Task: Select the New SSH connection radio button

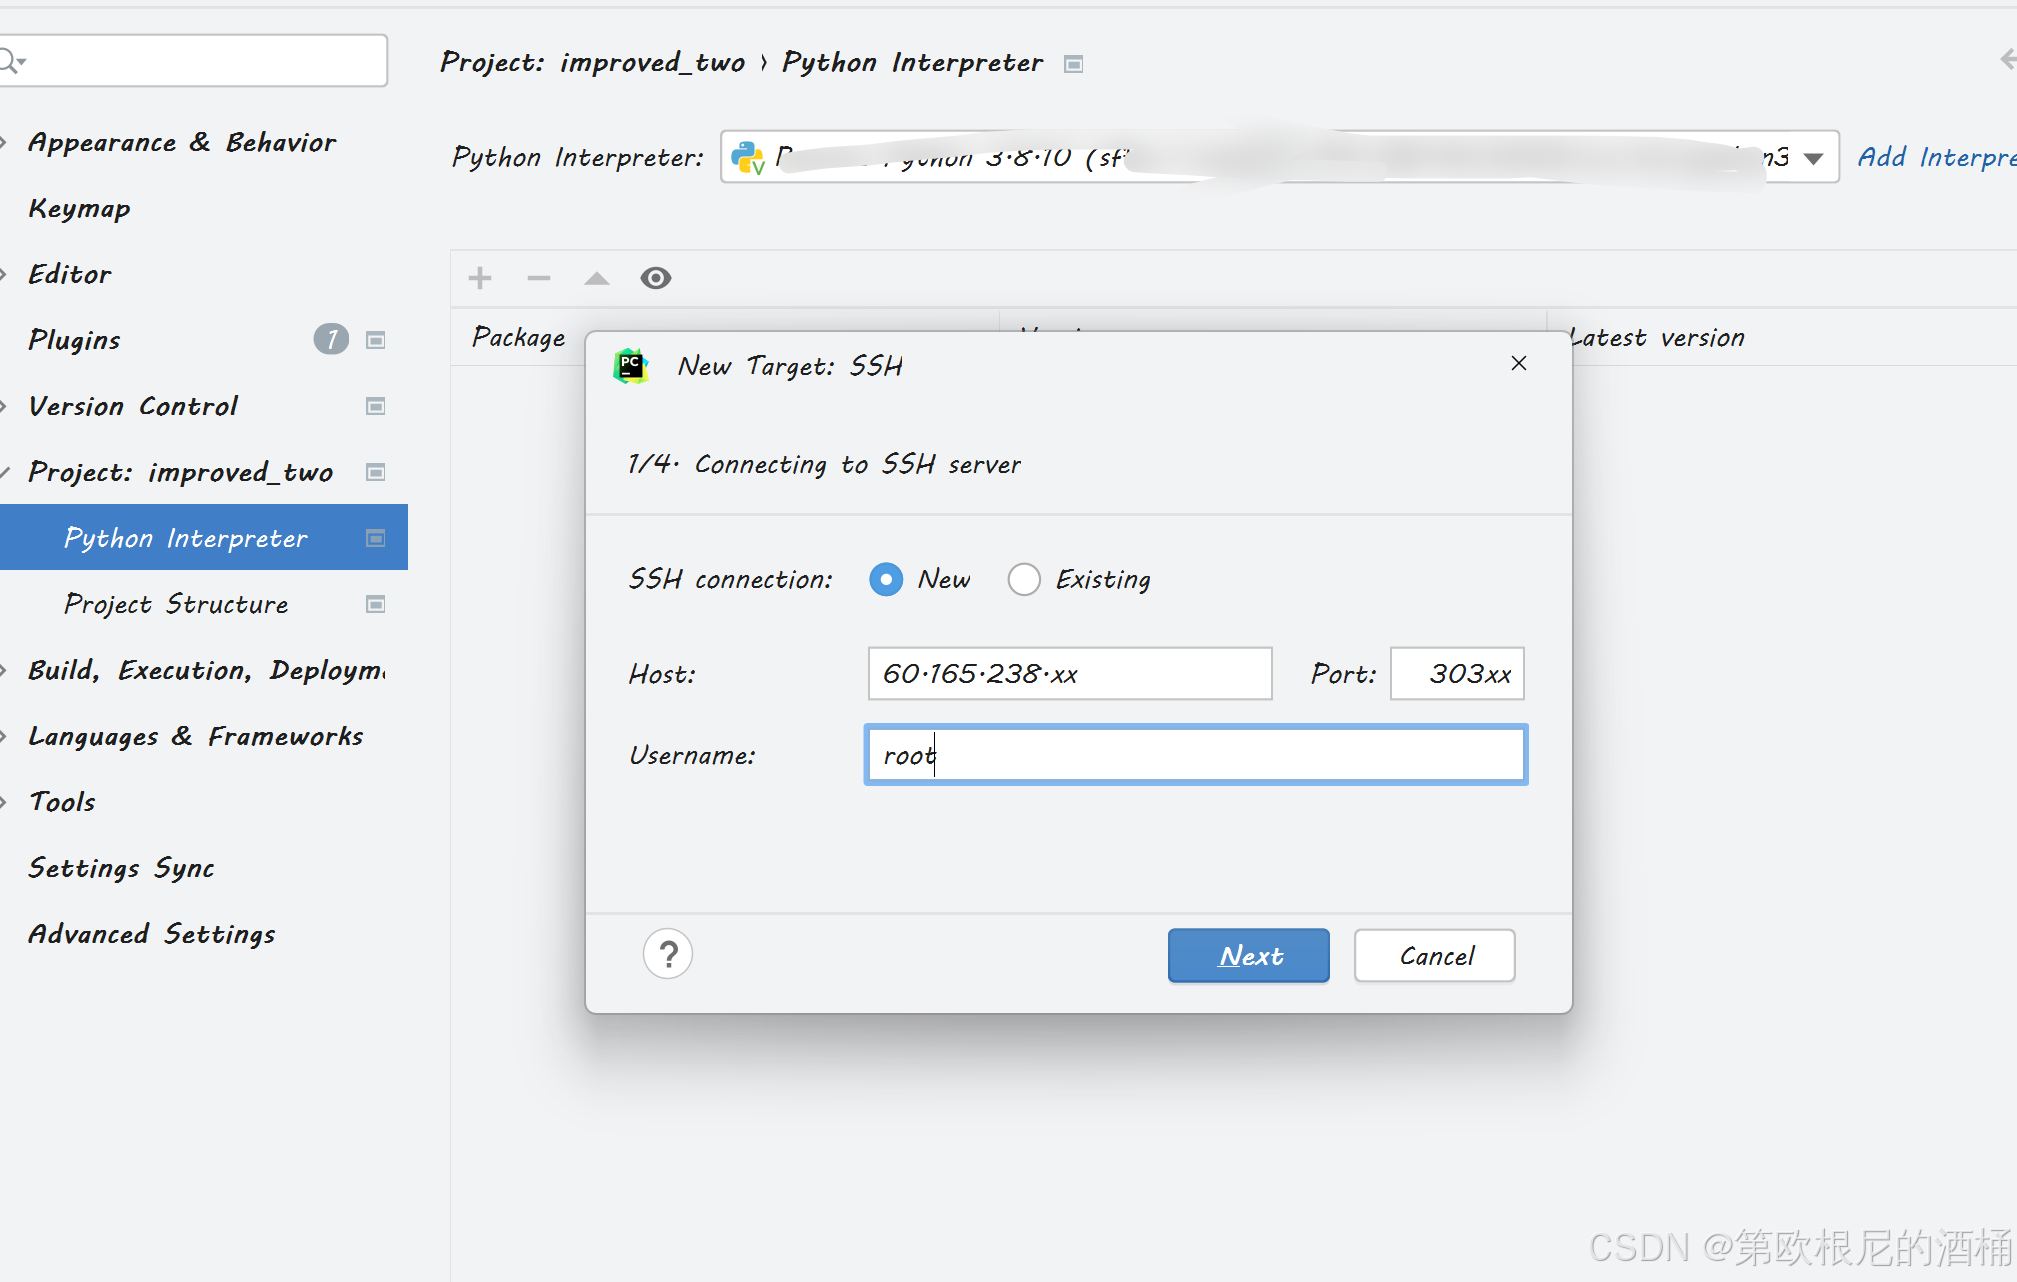Action: point(886,579)
